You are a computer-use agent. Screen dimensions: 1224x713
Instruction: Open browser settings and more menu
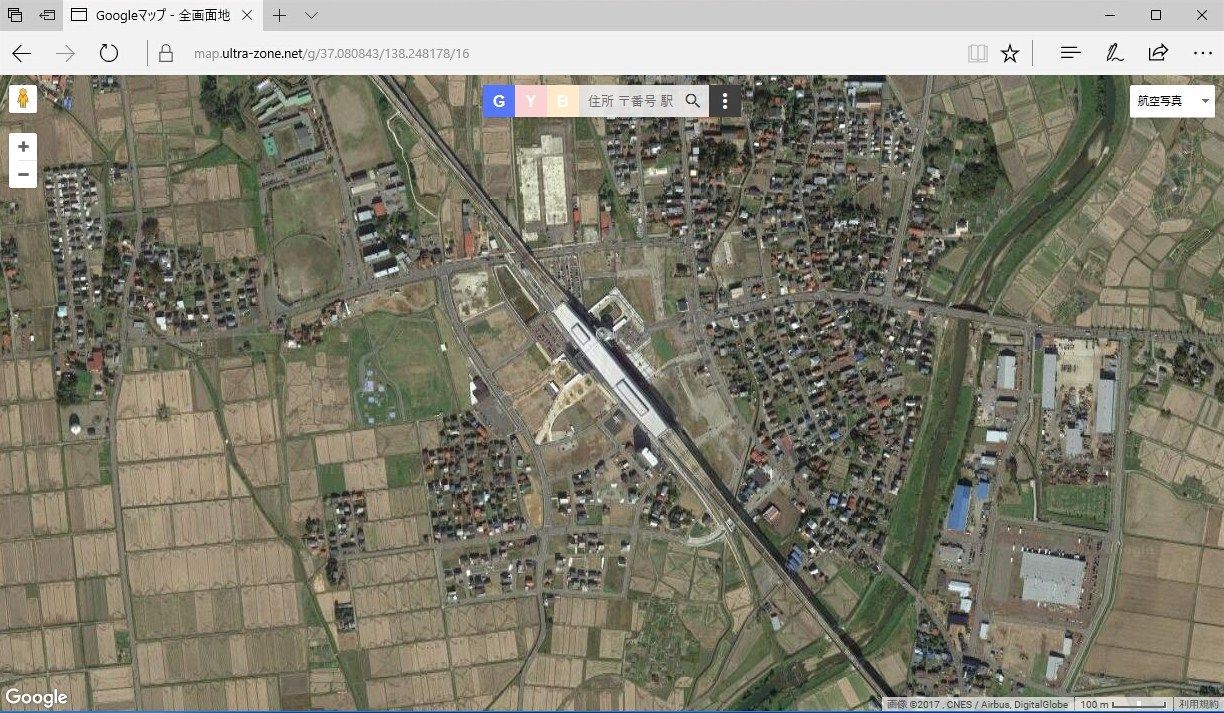click(x=1203, y=53)
